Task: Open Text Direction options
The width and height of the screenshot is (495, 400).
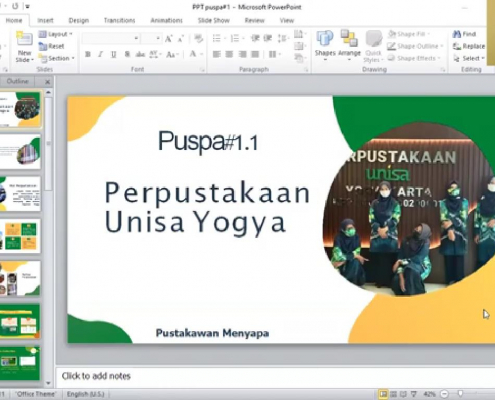Action: (x=299, y=34)
